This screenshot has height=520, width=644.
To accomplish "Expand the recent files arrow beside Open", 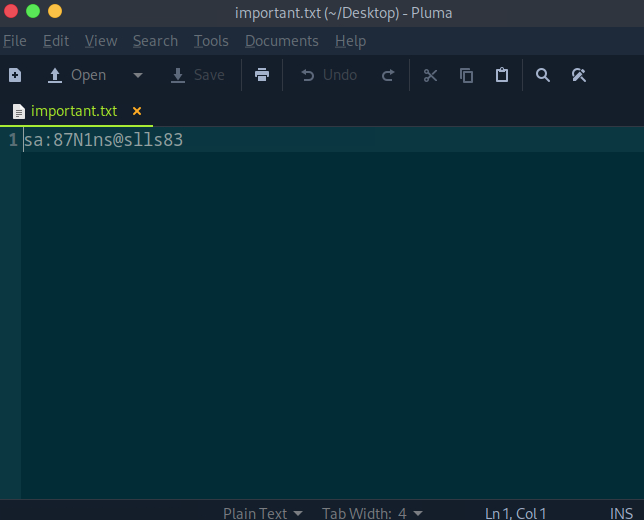I will point(138,75).
